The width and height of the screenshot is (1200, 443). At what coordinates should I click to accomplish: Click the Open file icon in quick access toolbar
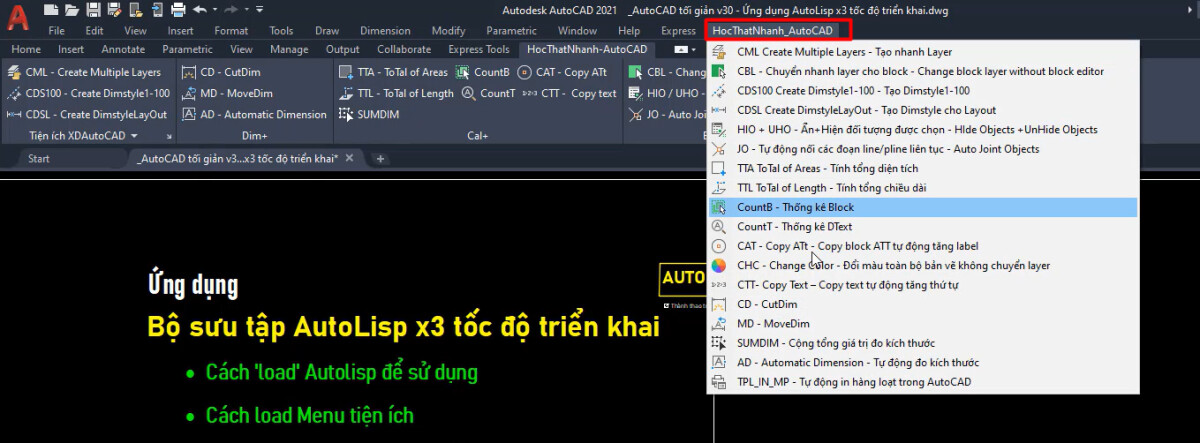pos(74,10)
